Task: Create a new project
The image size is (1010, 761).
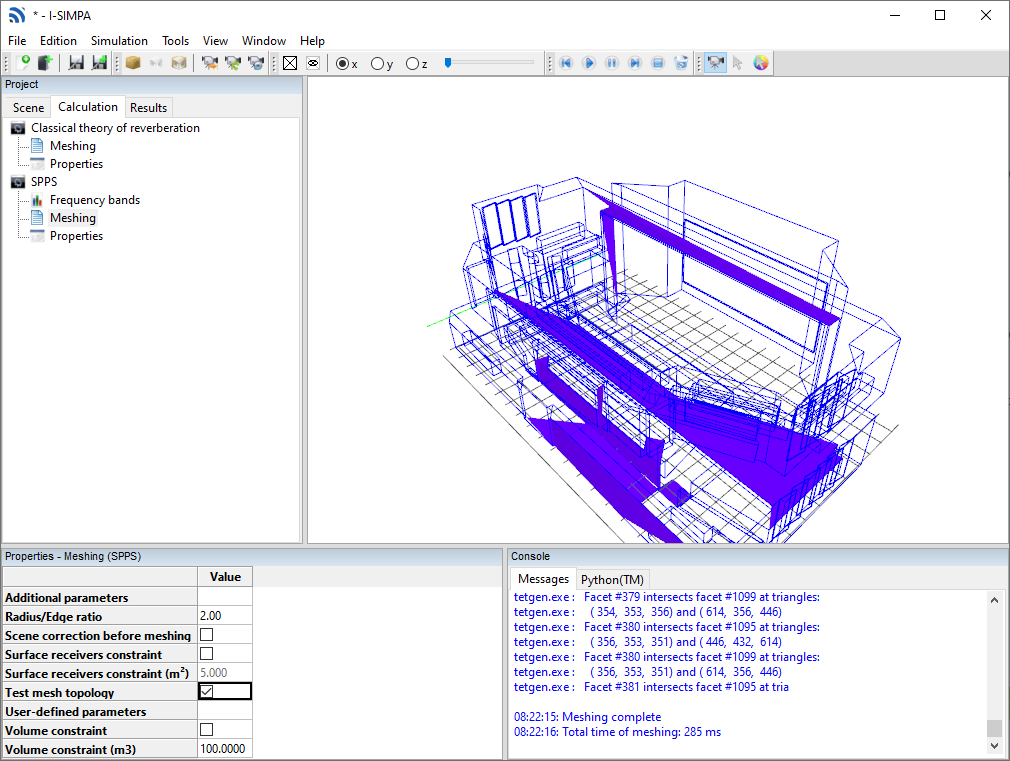Action: point(23,63)
